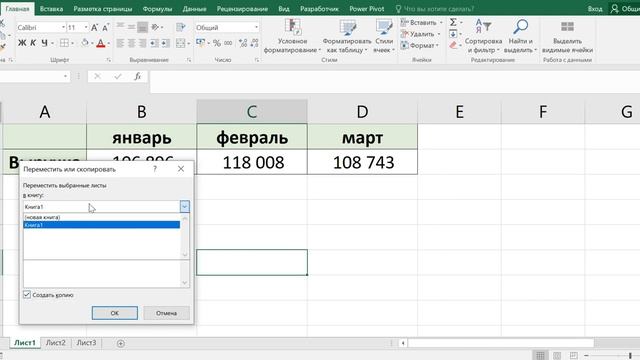Open the Power Pivot ribbon tab
640x360 pixels.
pyautogui.click(x=367, y=9)
